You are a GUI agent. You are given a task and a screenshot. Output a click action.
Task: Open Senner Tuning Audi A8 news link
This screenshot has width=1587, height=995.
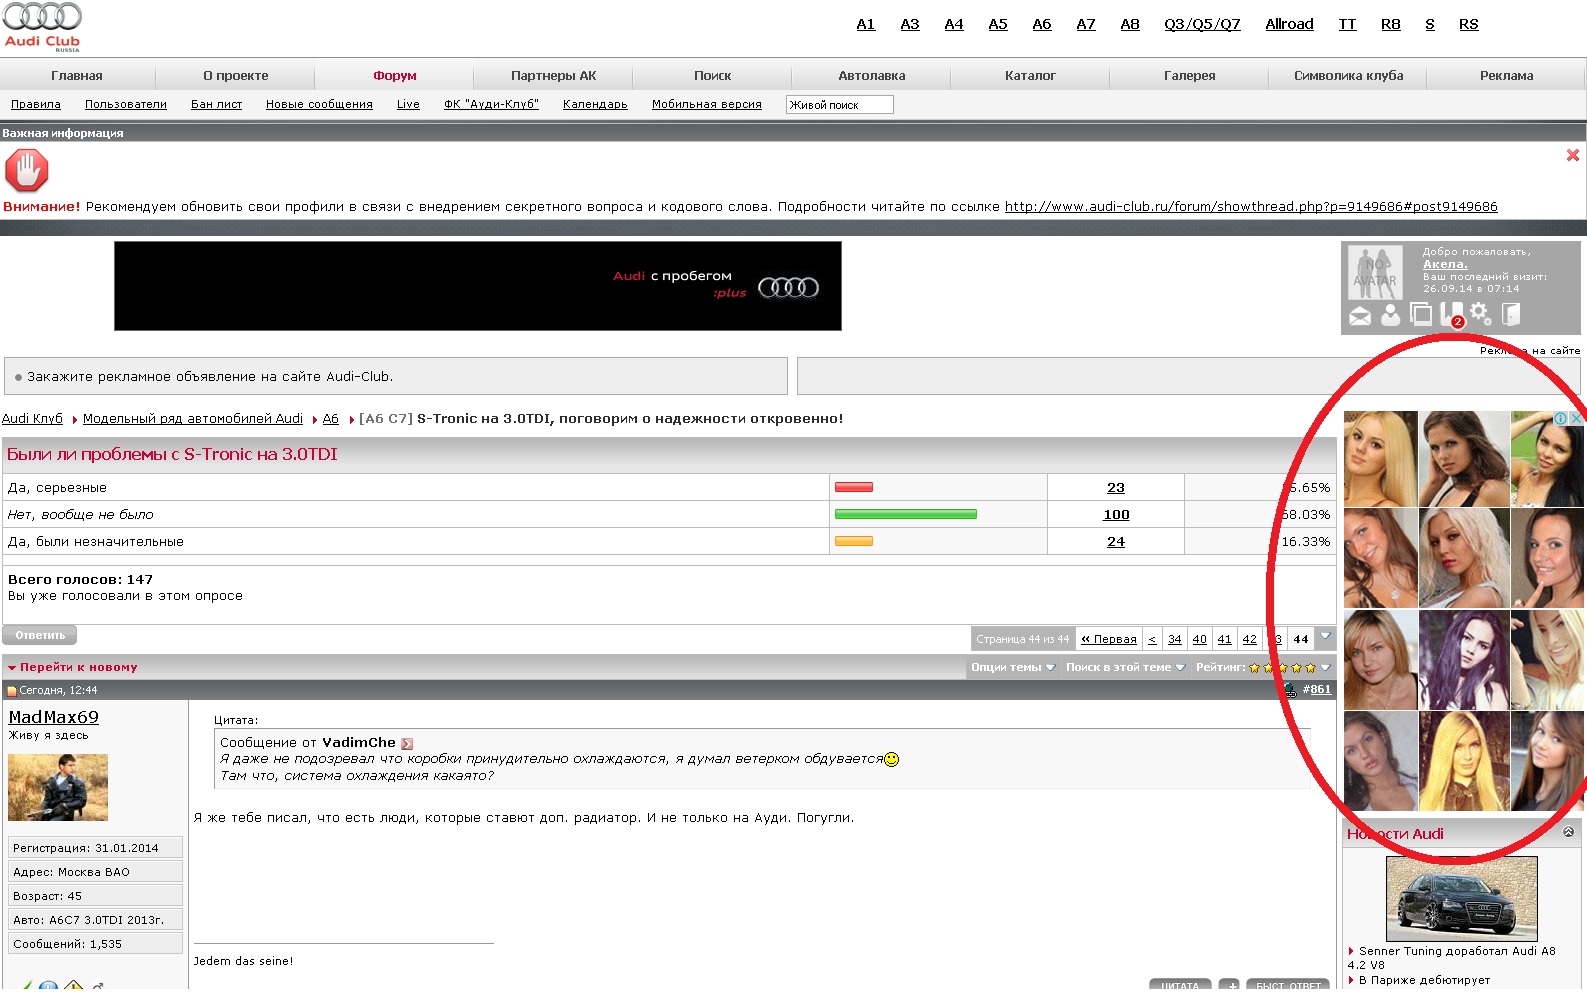coord(1451,958)
